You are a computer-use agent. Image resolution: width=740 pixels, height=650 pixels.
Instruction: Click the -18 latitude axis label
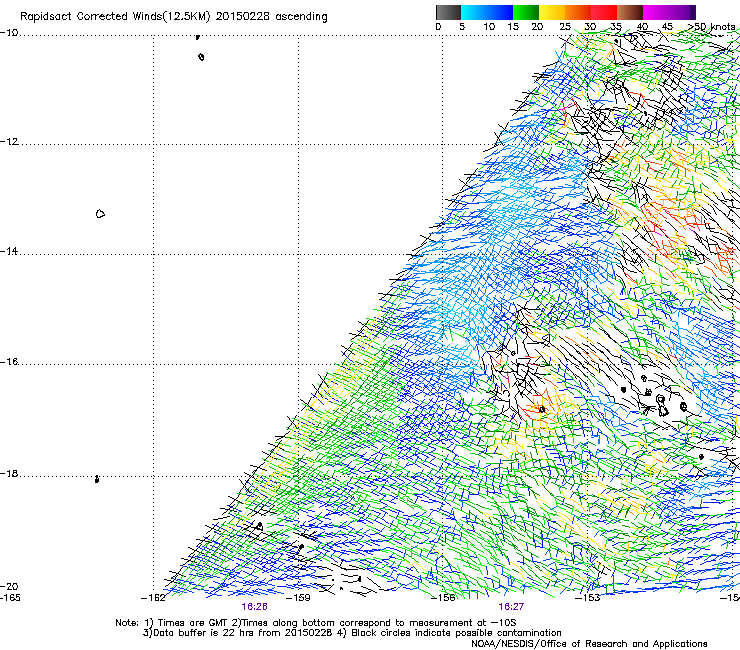(x=9, y=474)
